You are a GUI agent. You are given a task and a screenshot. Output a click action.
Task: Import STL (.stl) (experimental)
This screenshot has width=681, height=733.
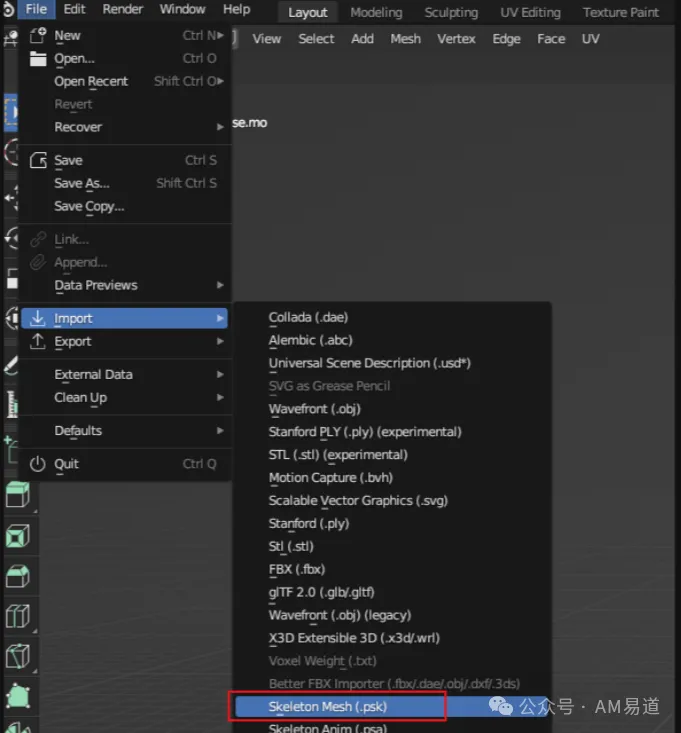338,455
